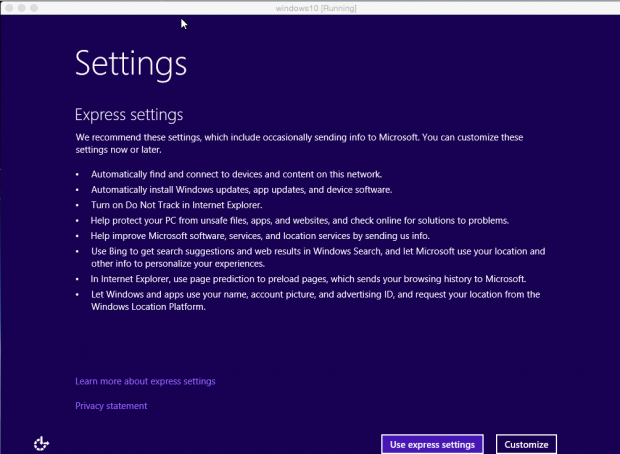Image resolution: width=620 pixels, height=454 pixels.
Task: Click 'Turn on Do Not Track' bullet
Action: coord(176,205)
